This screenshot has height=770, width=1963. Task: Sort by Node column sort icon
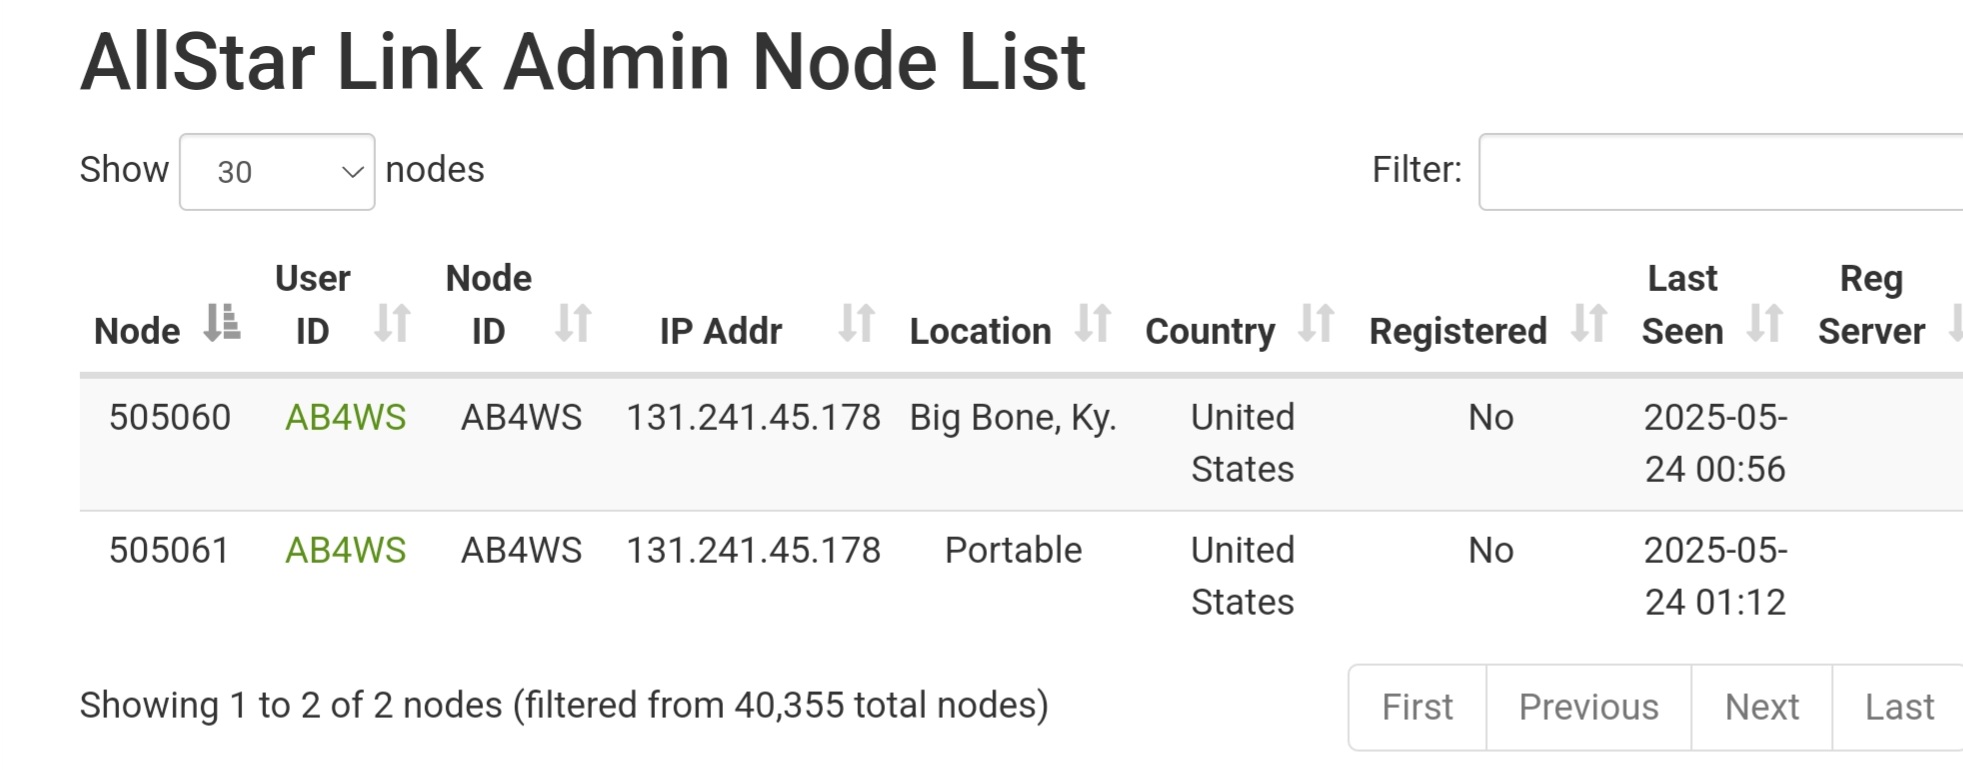pyautogui.click(x=221, y=324)
